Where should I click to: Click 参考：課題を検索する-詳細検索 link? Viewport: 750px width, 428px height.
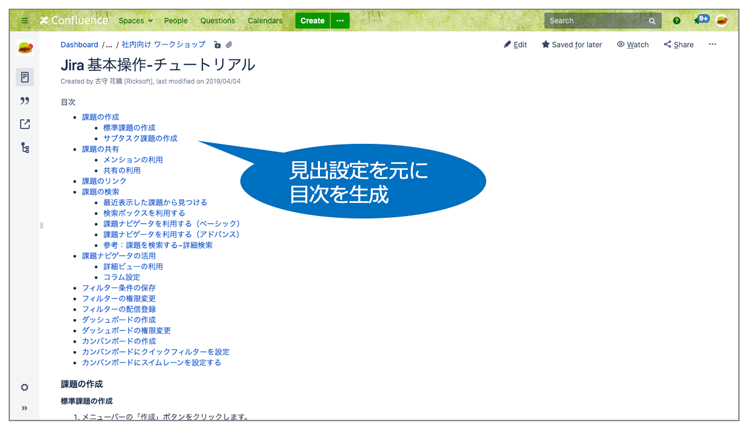coord(158,245)
